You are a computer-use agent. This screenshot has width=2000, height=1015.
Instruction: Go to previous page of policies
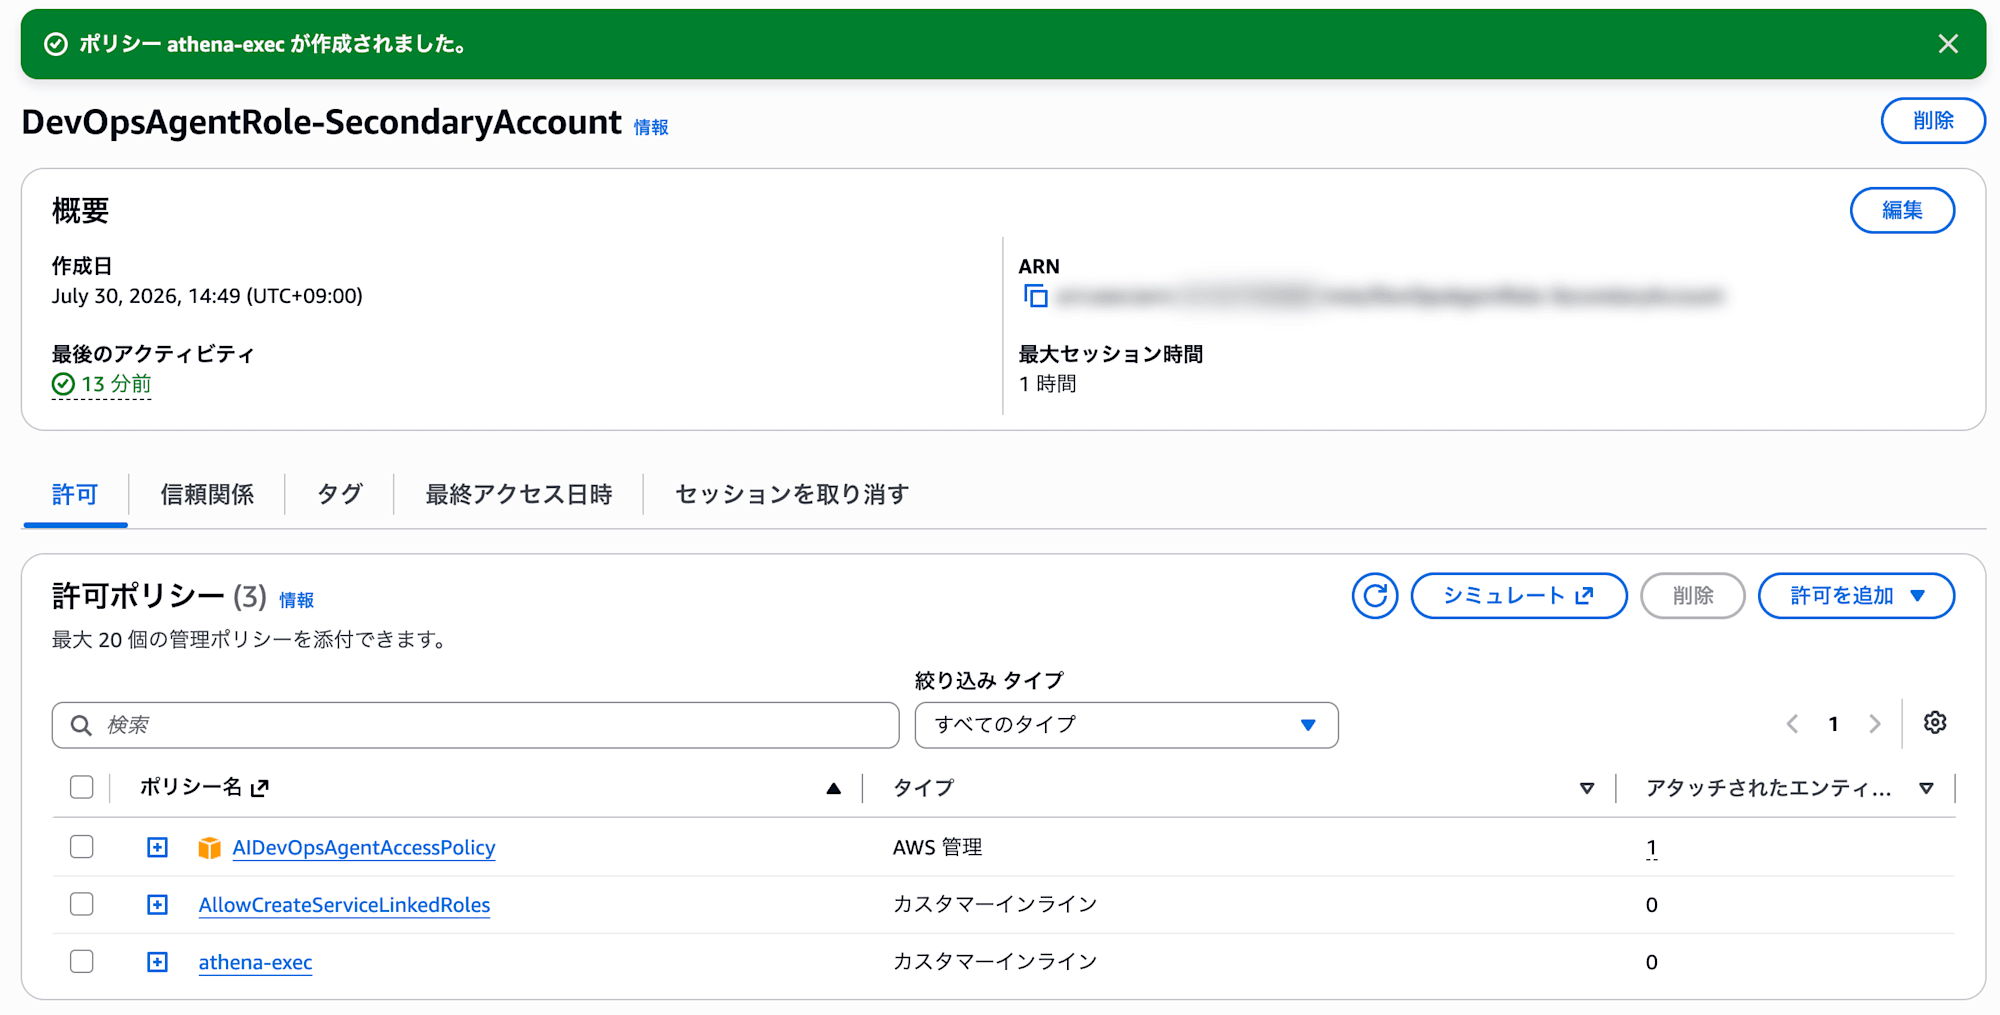click(x=1792, y=724)
